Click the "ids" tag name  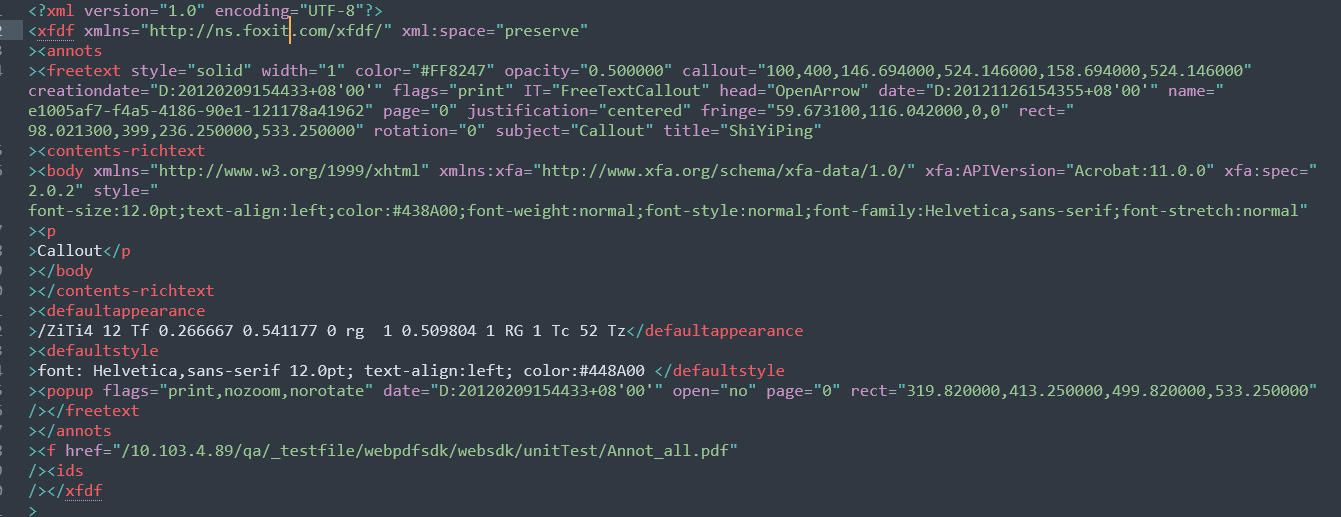pos(69,470)
